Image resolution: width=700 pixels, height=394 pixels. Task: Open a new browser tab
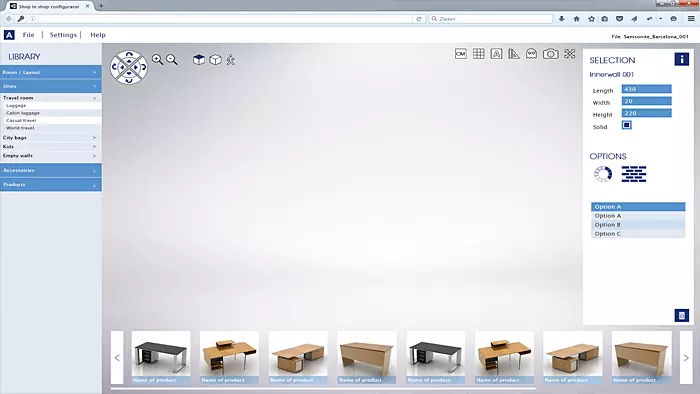[101, 6]
